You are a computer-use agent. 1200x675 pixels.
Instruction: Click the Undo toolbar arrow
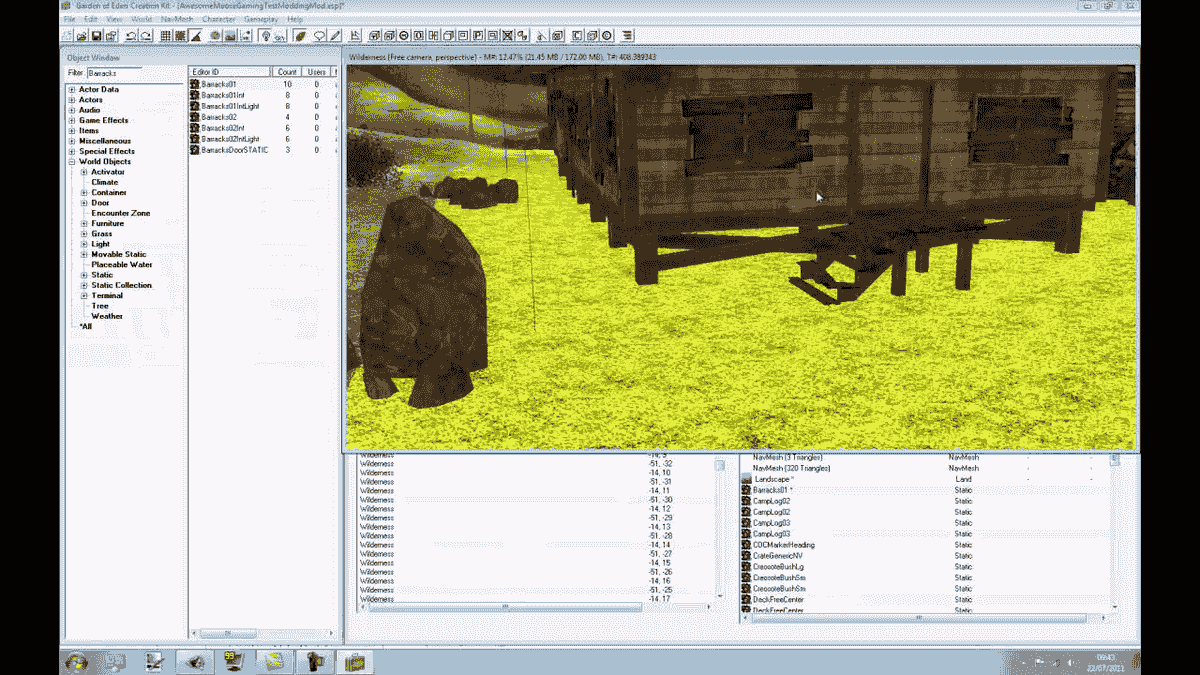[x=130, y=36]
